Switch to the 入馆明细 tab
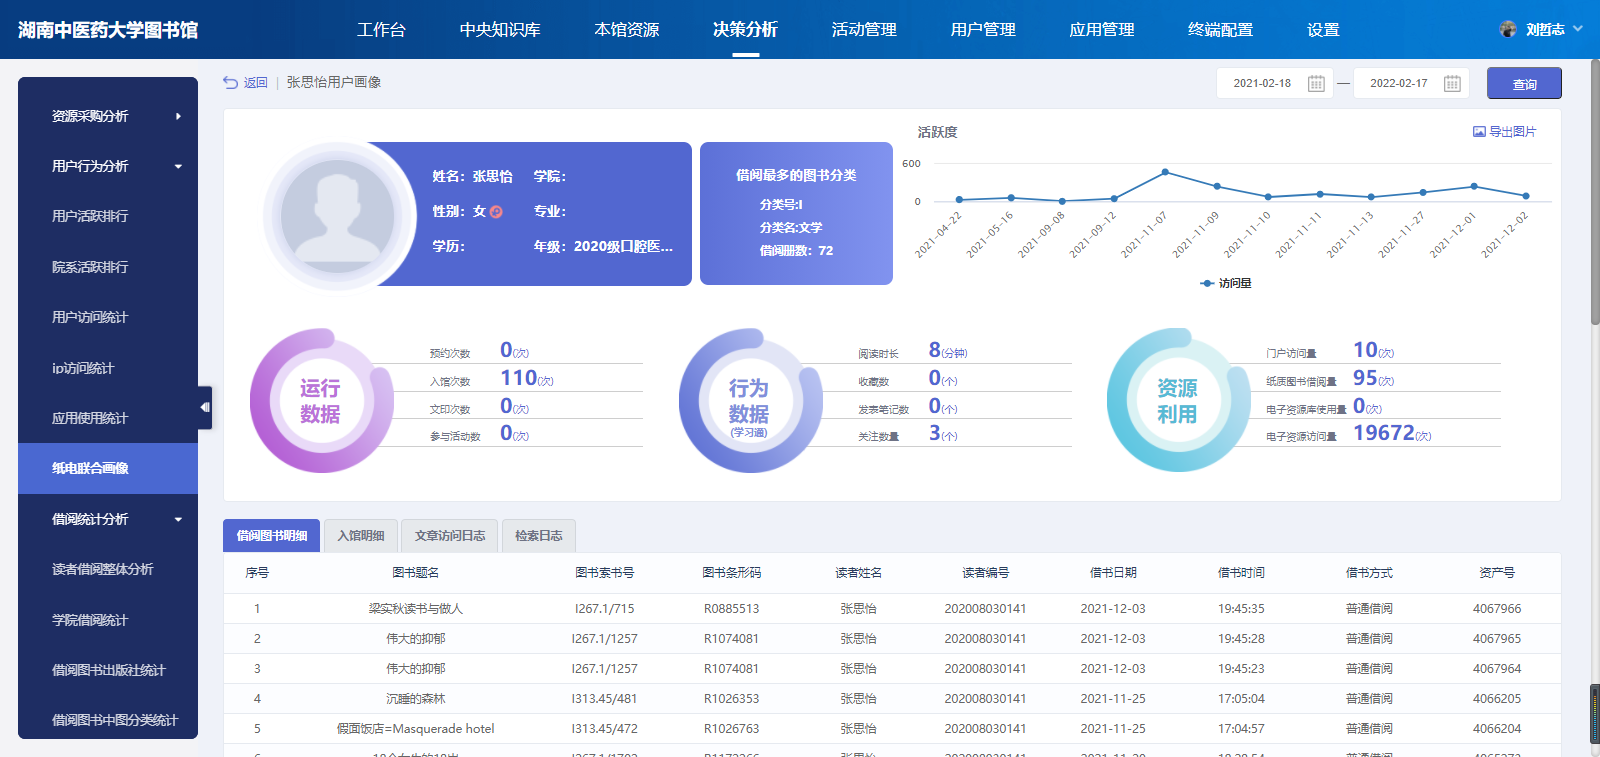Screen dimensions: 1600x757 361,536
